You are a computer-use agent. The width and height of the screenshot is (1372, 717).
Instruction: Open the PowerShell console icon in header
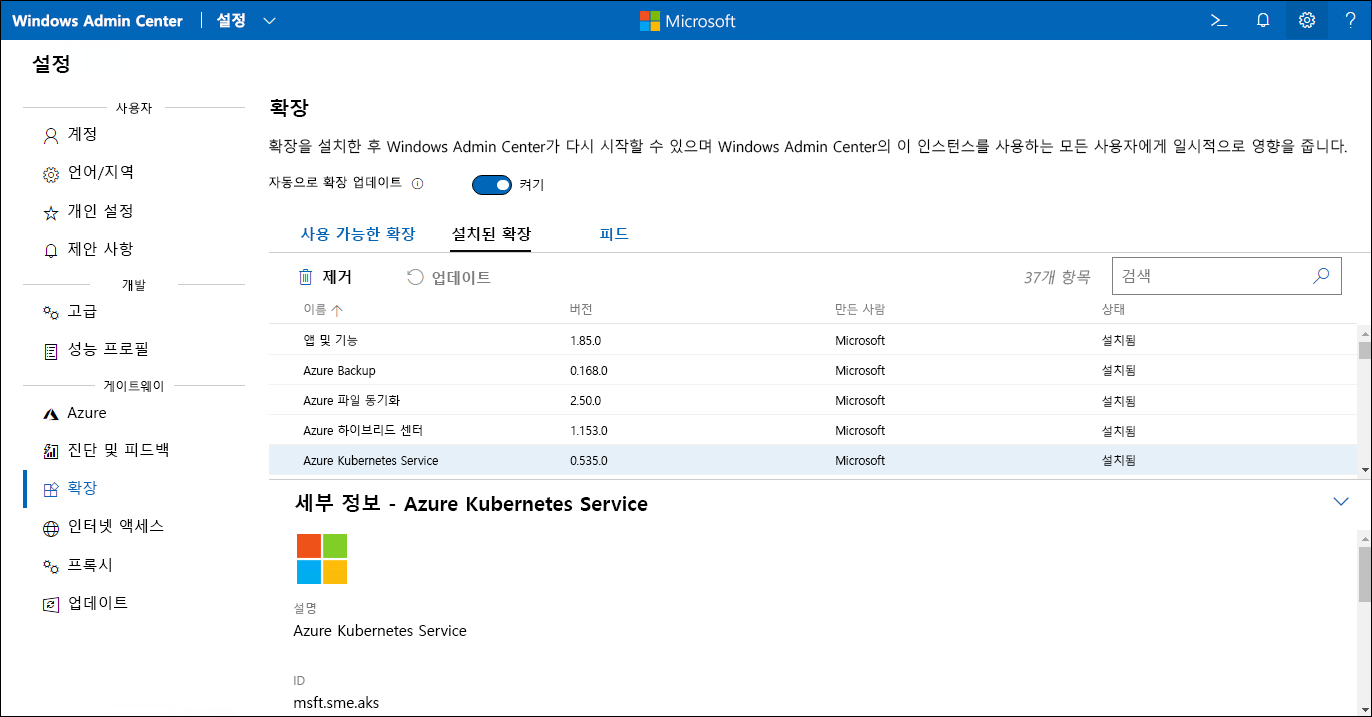[x=1219, y=20]
